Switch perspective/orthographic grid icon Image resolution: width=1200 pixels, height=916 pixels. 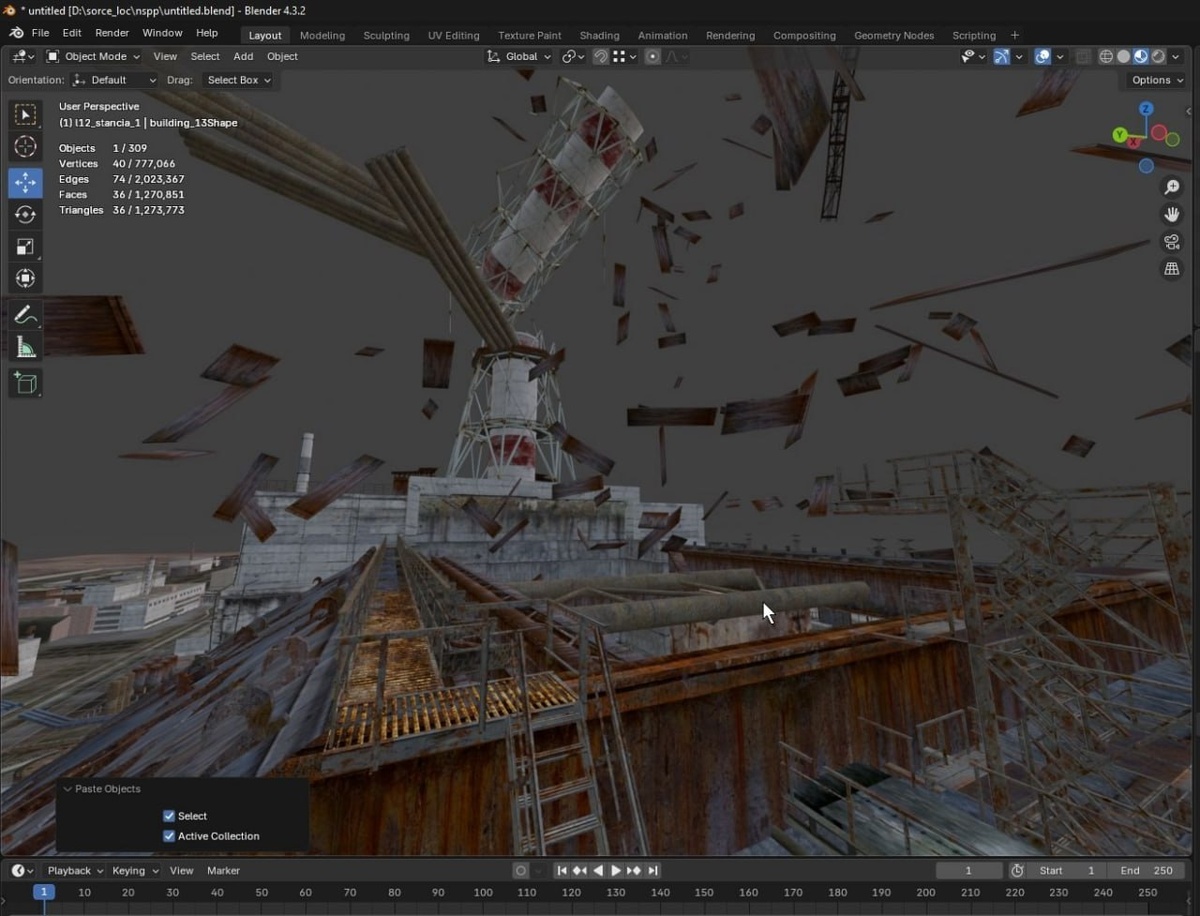click(1172, 269)
